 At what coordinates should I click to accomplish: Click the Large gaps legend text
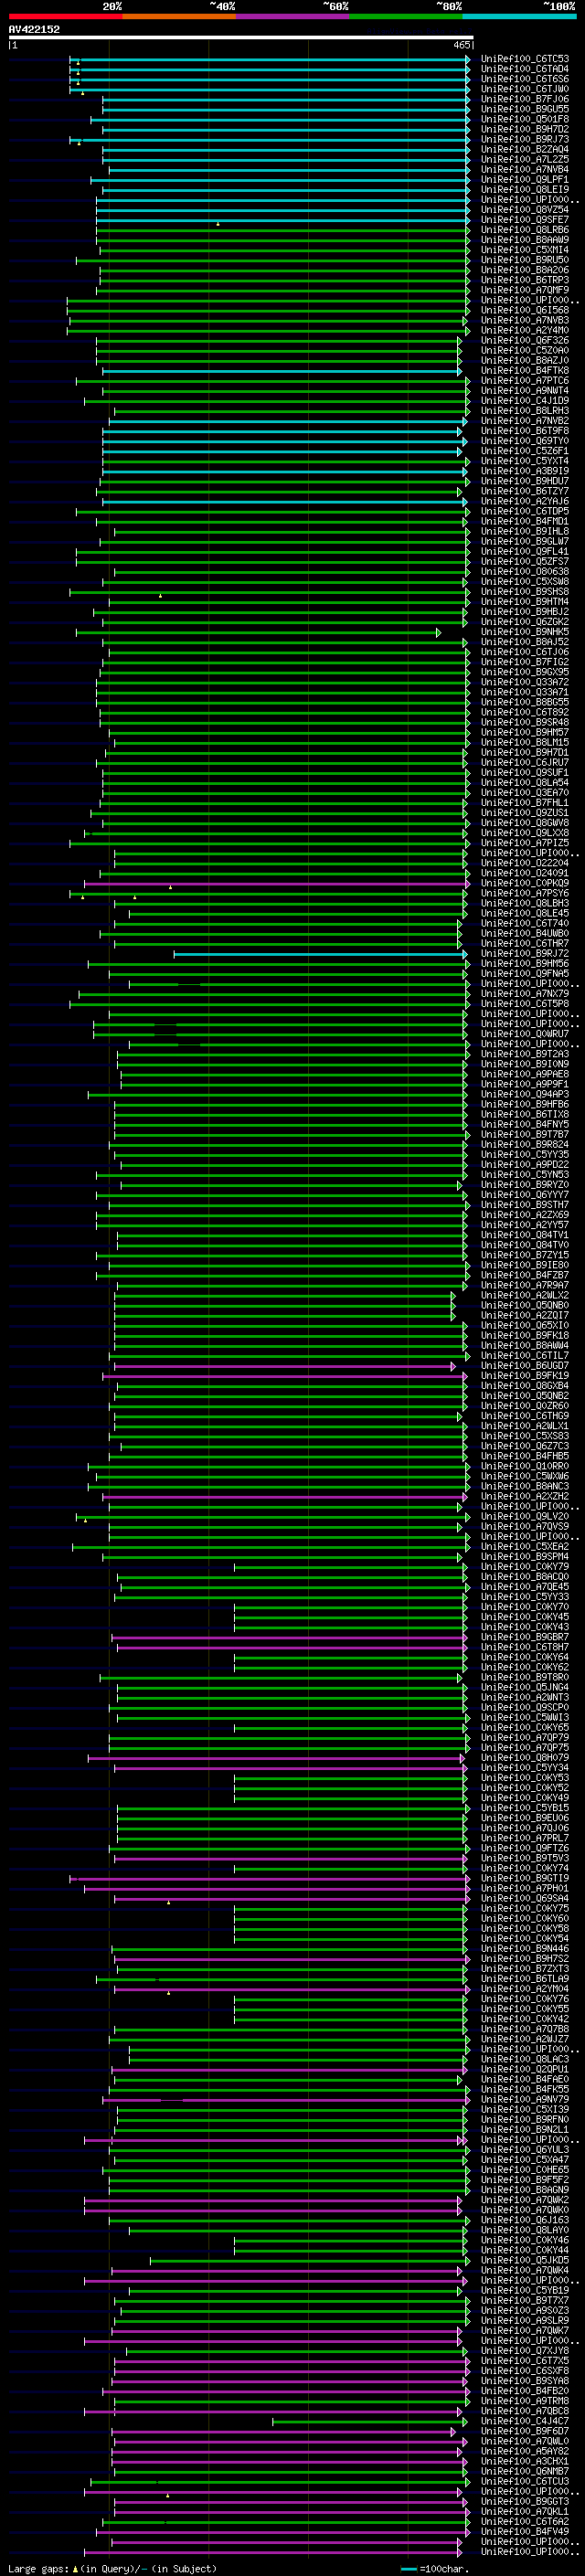click(x=112, y=2569)
